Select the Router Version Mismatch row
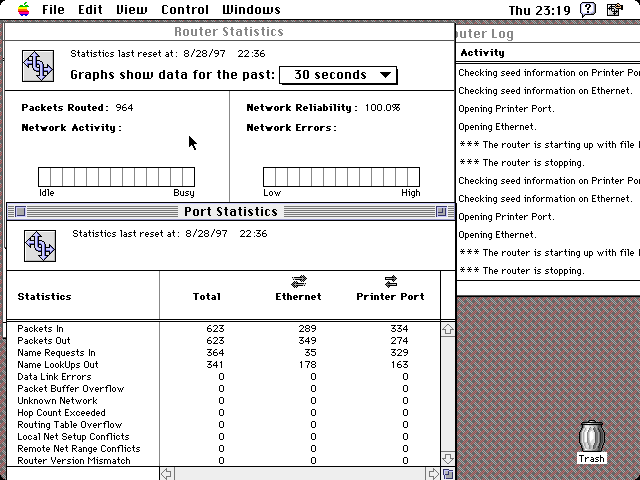This screenshot has width=640, height=480. 74,461
